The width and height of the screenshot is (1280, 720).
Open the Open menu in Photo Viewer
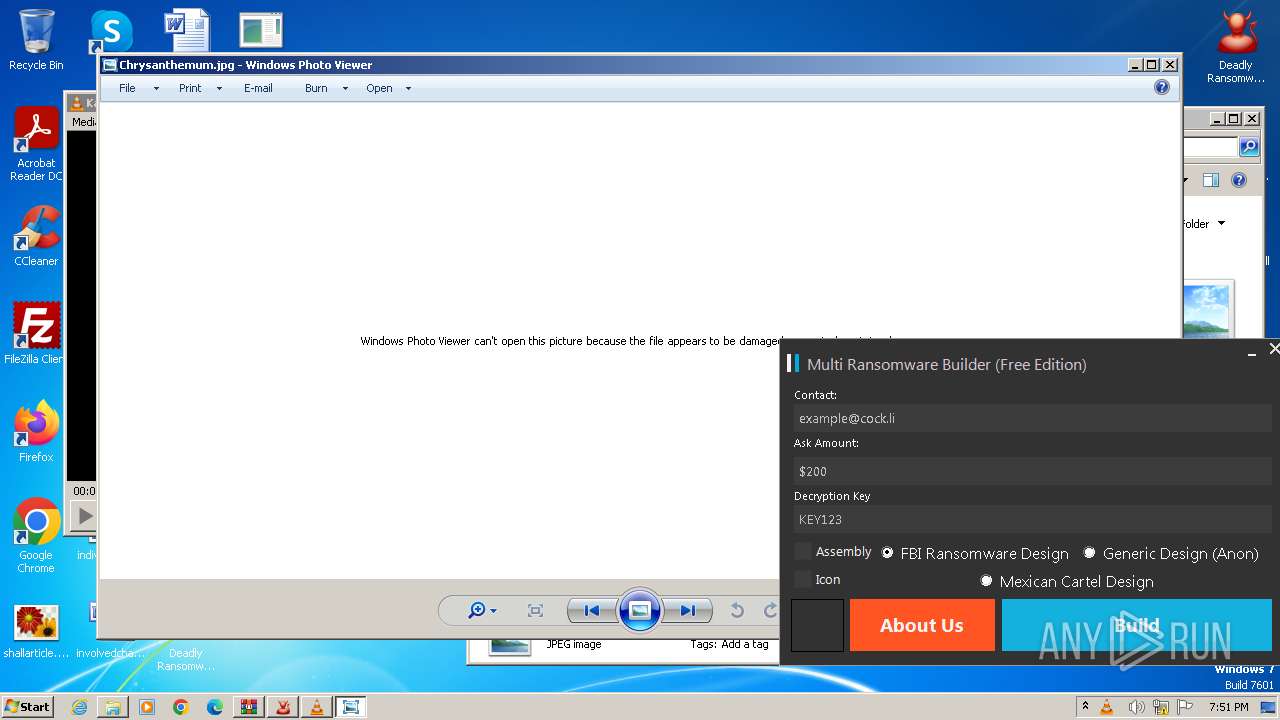(379, 88)
